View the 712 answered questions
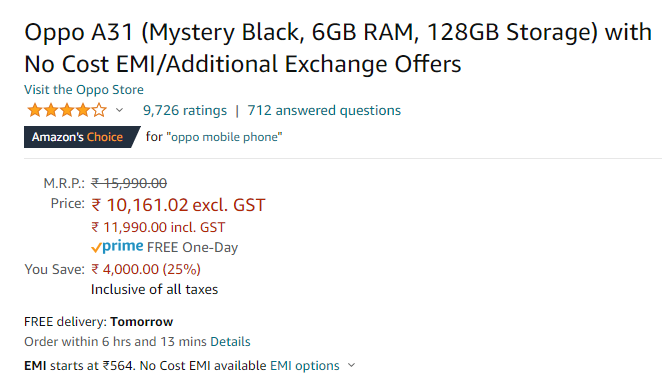667x379 pixels. [324, 111]
